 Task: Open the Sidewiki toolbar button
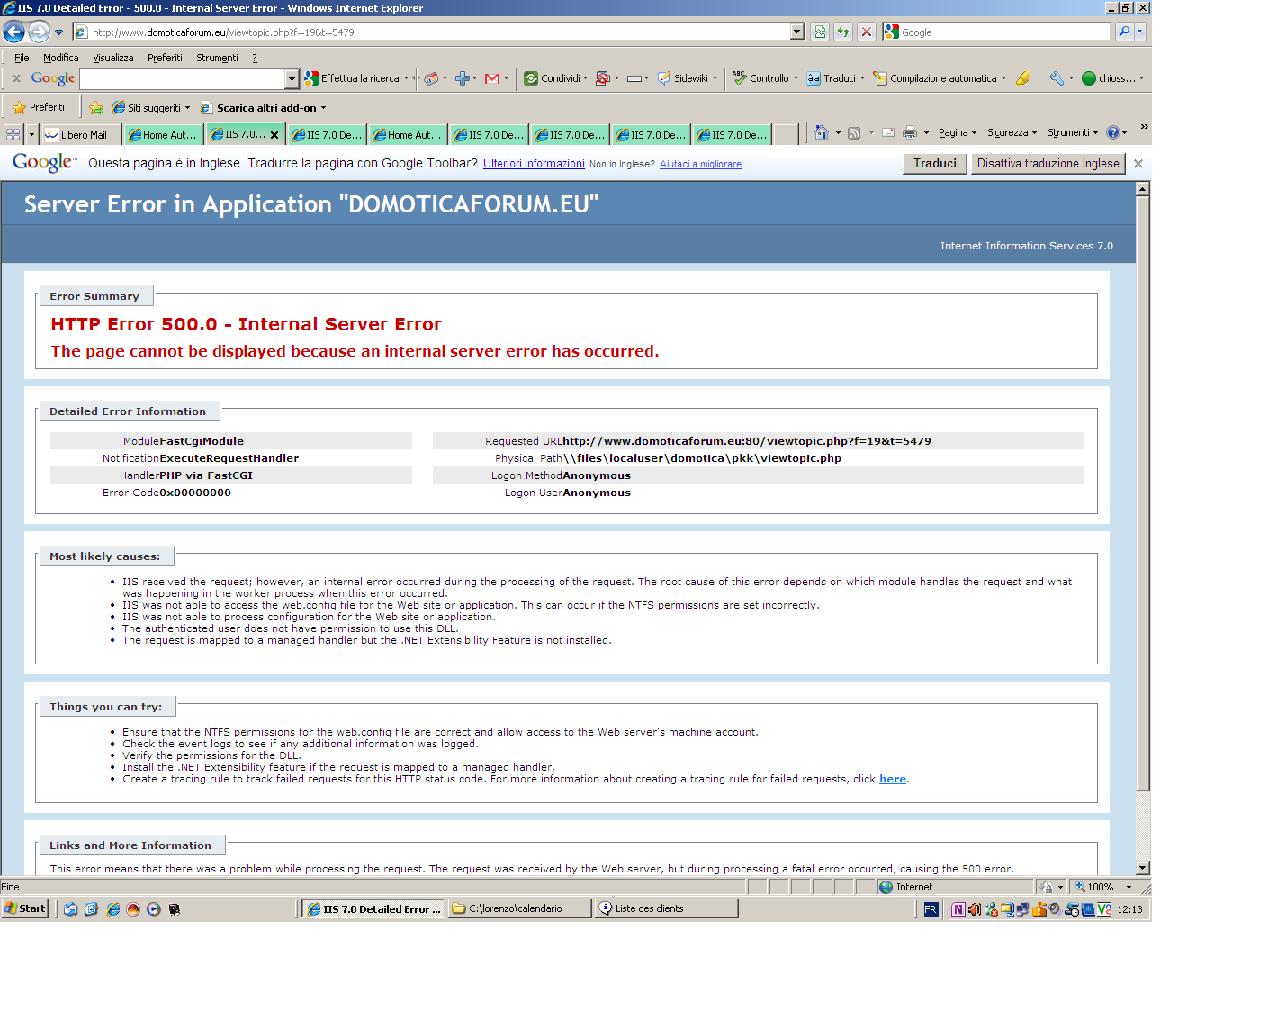[x=683, y=78]
